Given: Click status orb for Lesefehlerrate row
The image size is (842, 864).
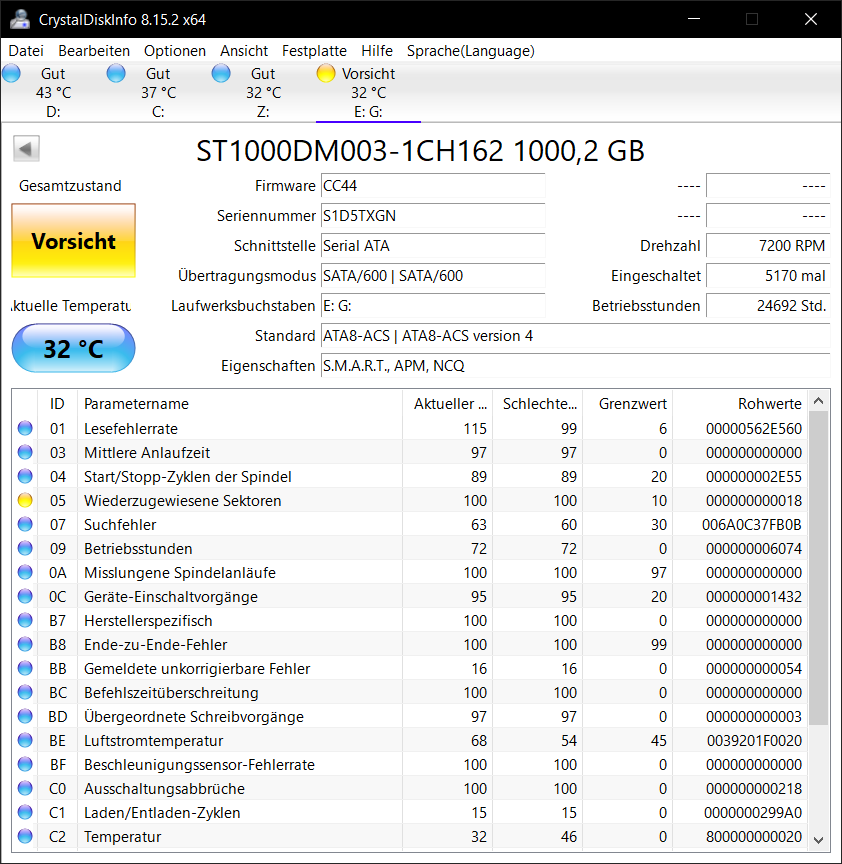Looking at the screenshot, I should (25, 428).
